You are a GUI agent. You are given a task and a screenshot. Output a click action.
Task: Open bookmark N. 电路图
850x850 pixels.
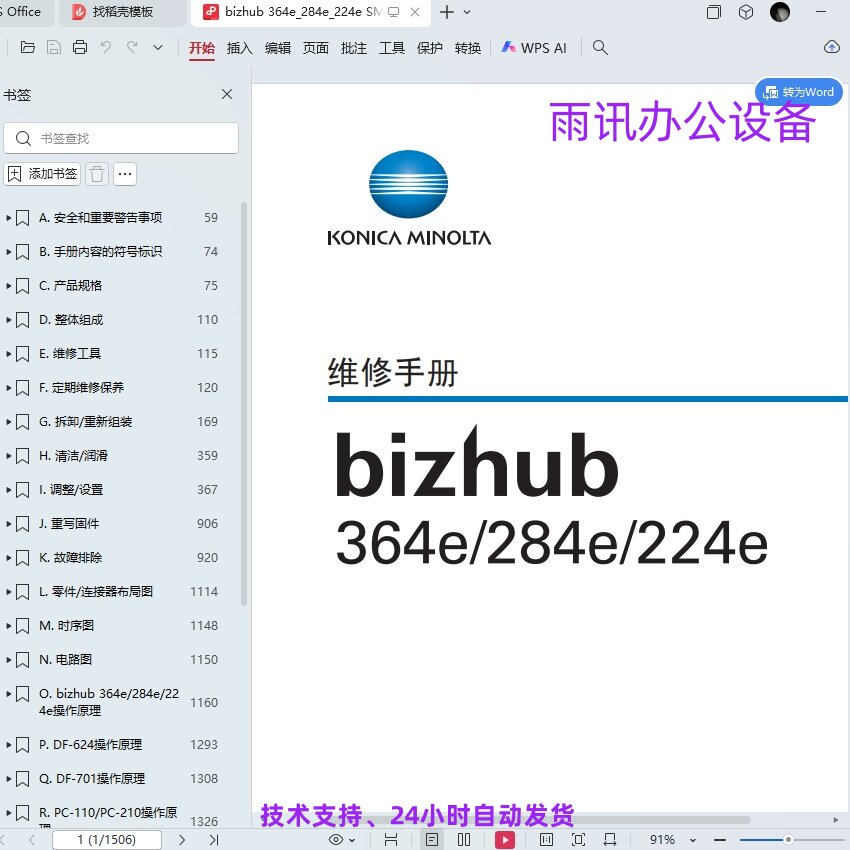pos(65,660)
